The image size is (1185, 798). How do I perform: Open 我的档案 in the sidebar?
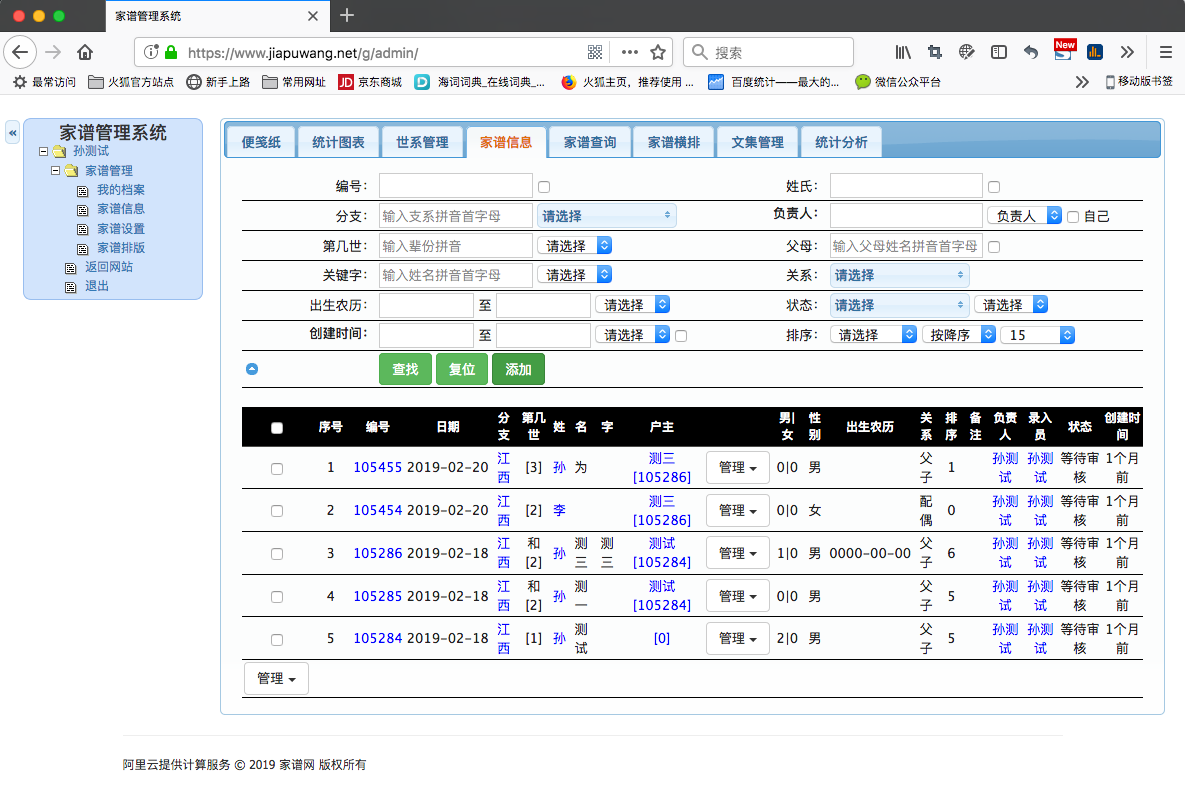121,190
